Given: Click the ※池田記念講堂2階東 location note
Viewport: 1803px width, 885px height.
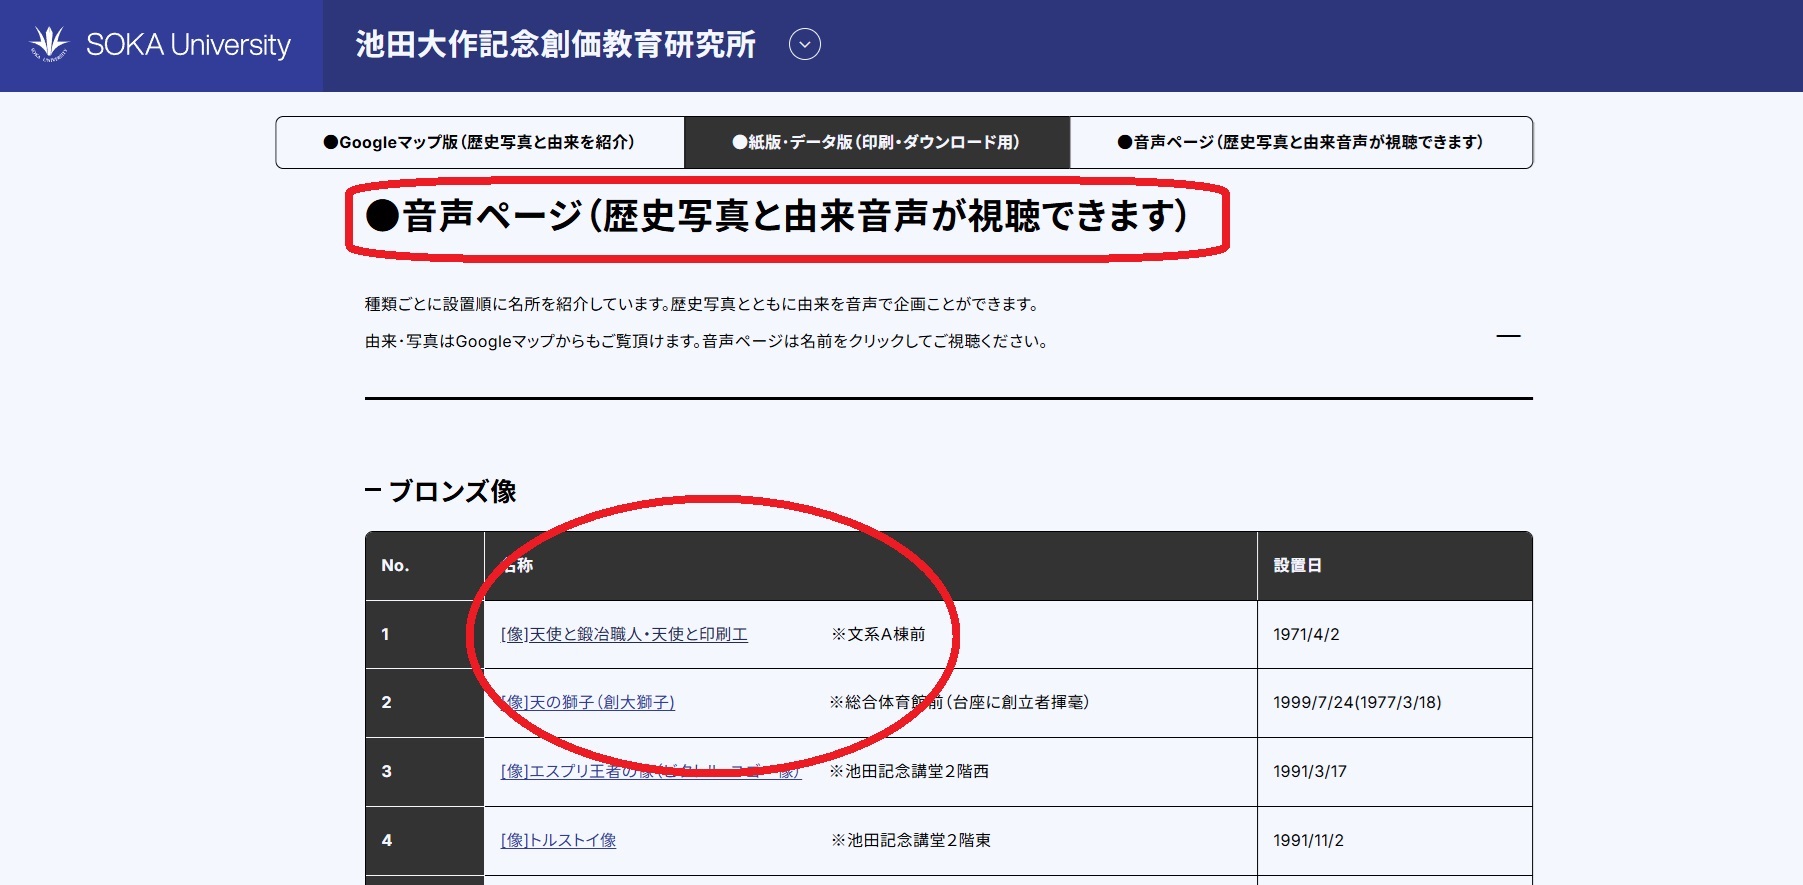Looking at the screenshot, I should click(x=911, y=840).
